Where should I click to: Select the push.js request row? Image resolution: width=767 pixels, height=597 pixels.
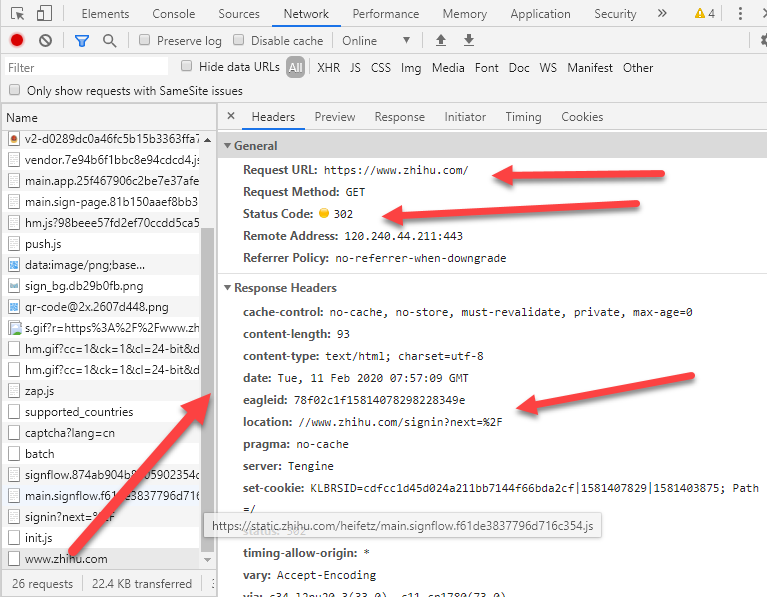[103, 244]
